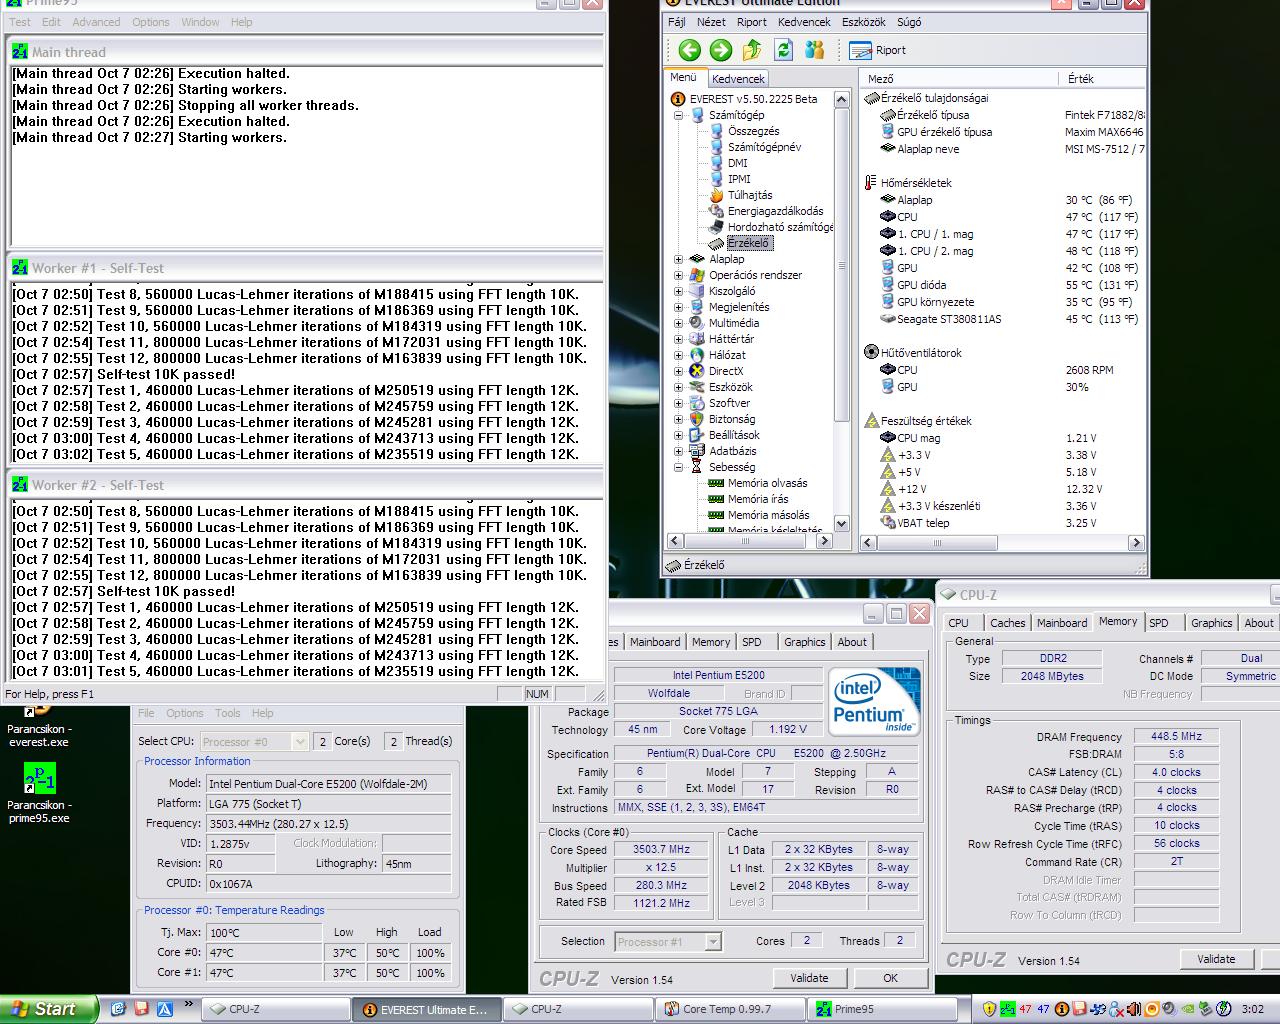
Task: Collapse the Sebesség tree node
Action: coord(679,467)
